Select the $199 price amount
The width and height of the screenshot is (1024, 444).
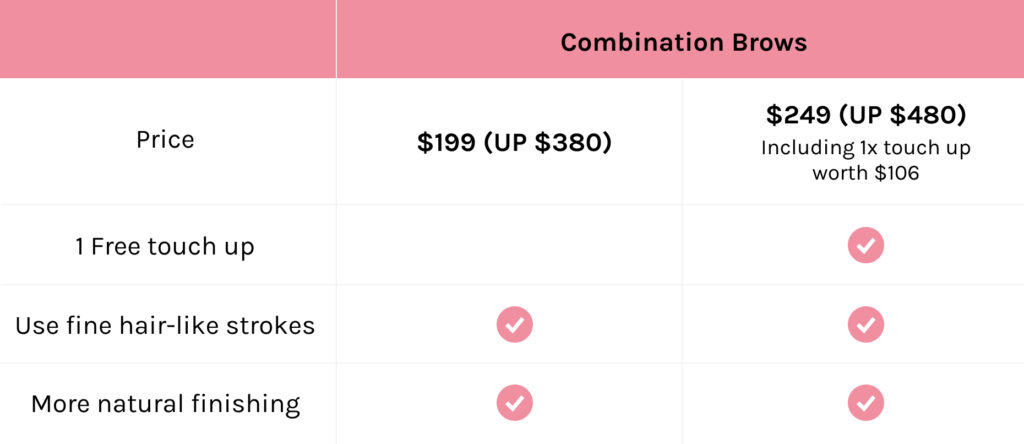pos(446,142)
